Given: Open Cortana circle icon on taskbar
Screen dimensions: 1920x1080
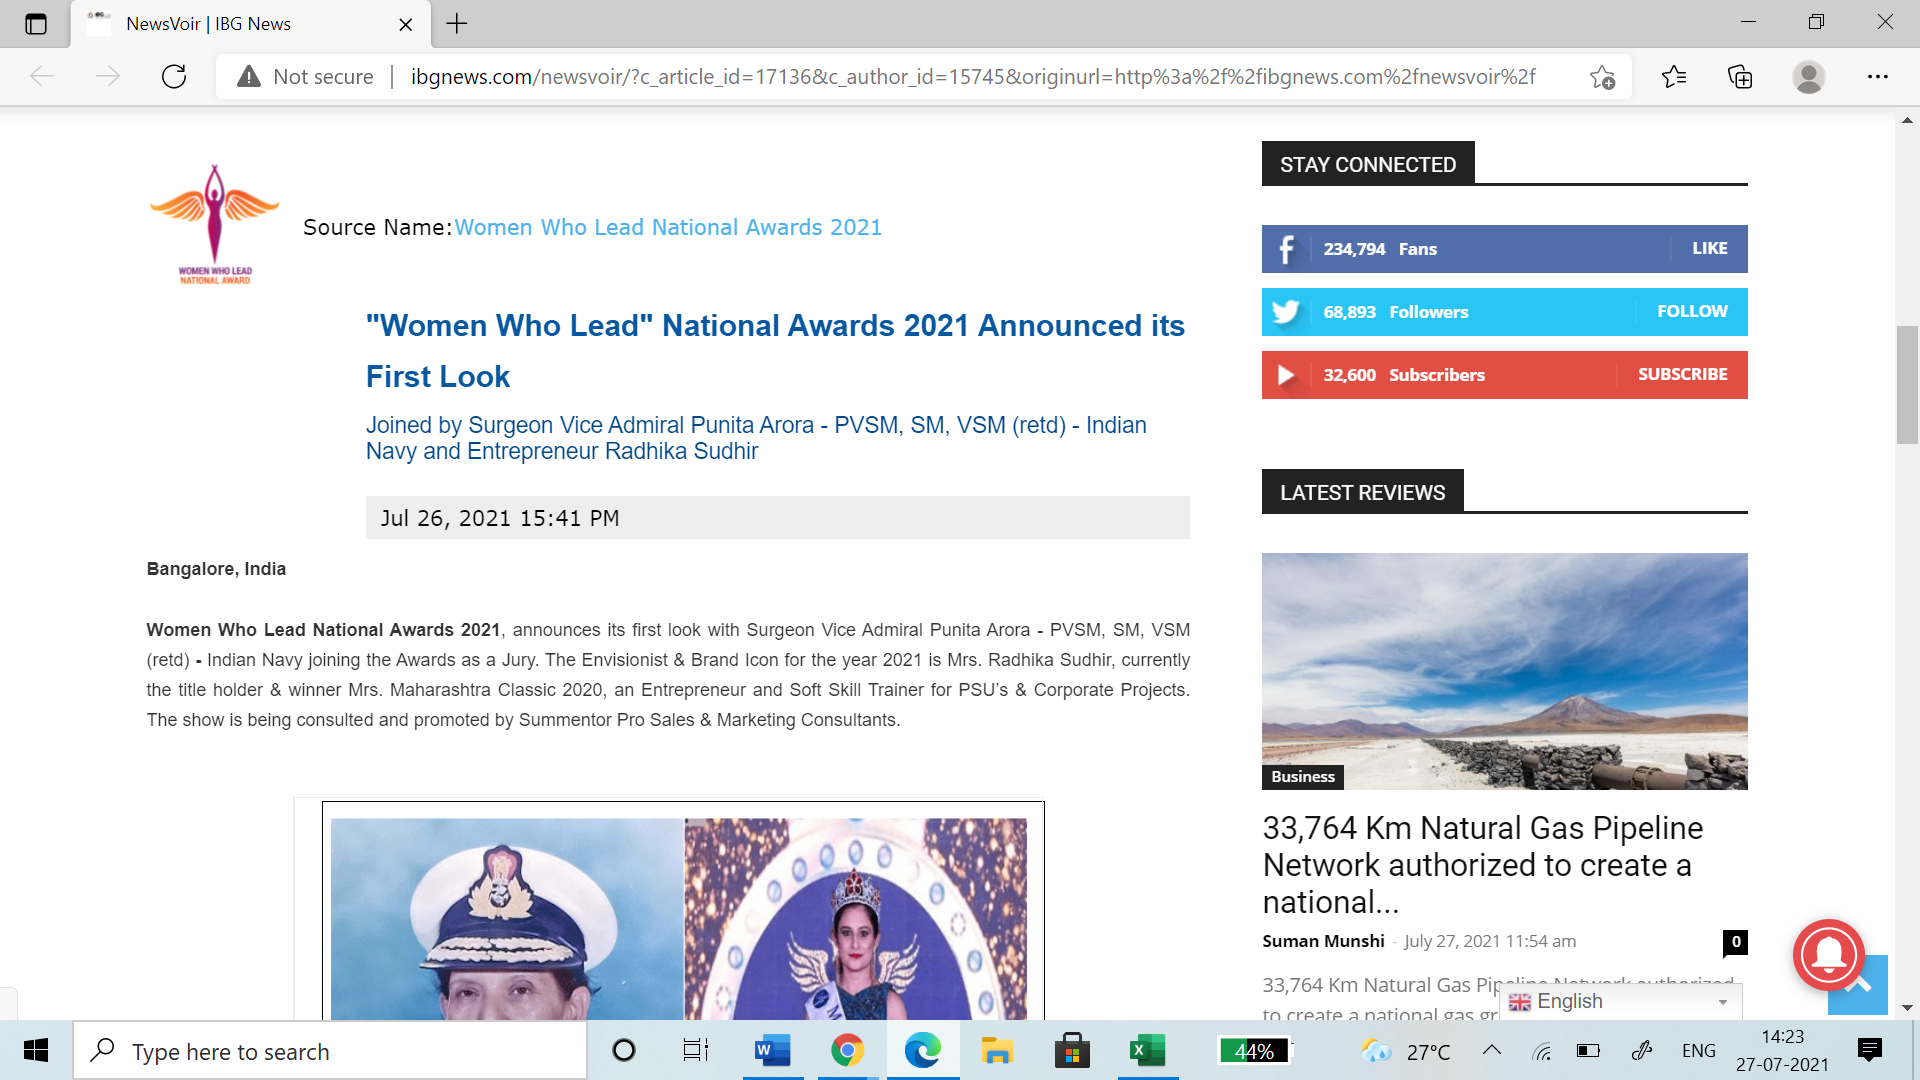Looking at the screenshot, I should pyautogui.click(x=624, y=1051).
